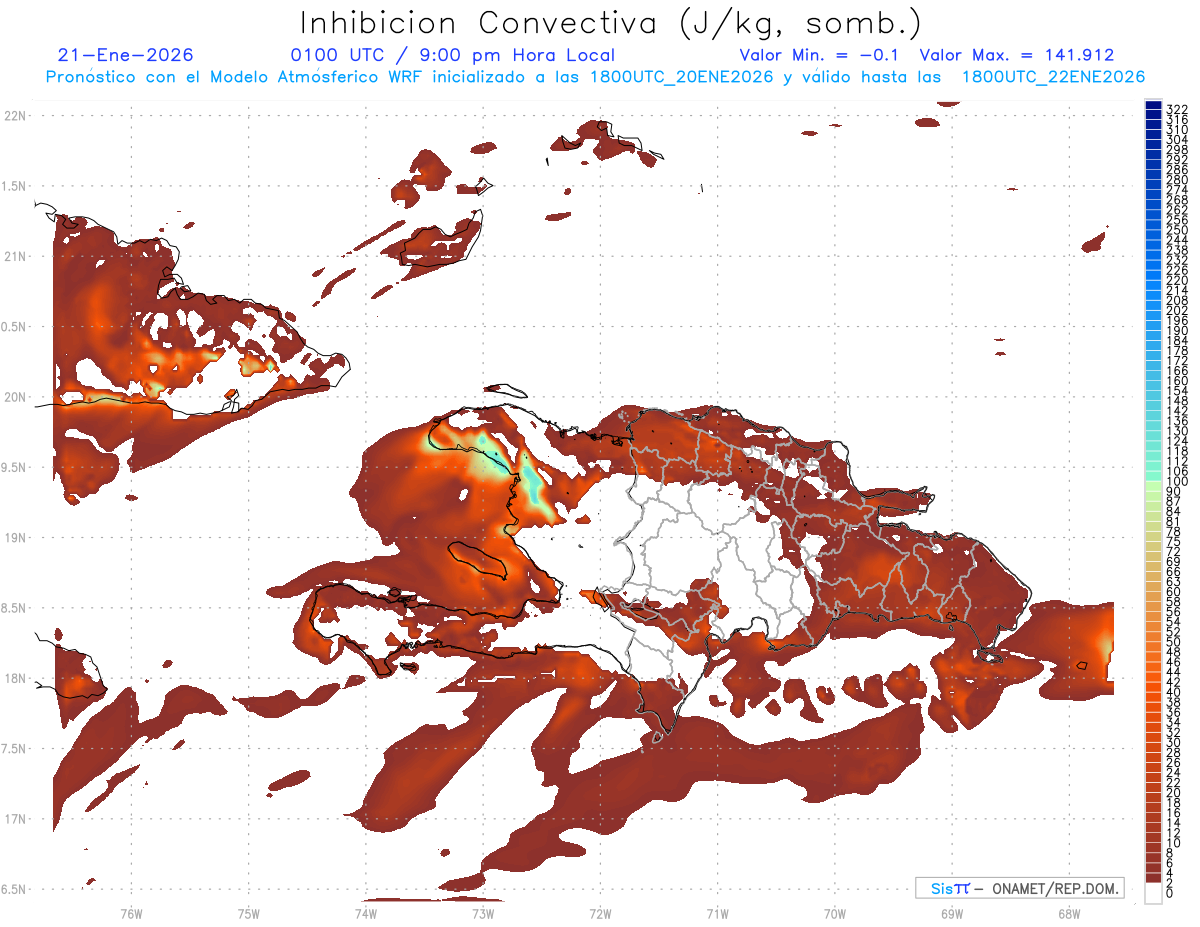Click the '72W' longitude label
Screen dimensions: 1200x927
pyautogui.click(x=600, y=914)
